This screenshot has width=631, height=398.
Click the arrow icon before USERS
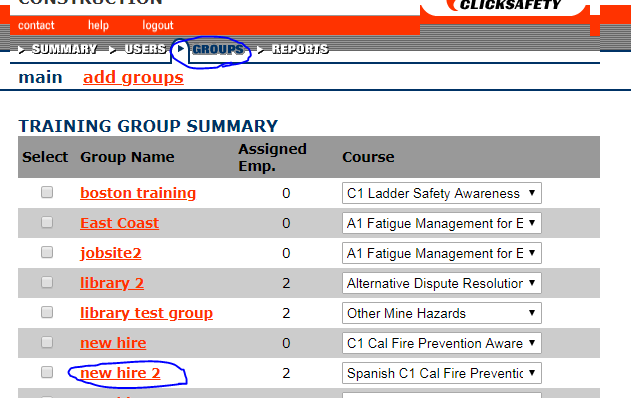pos(113,50)
